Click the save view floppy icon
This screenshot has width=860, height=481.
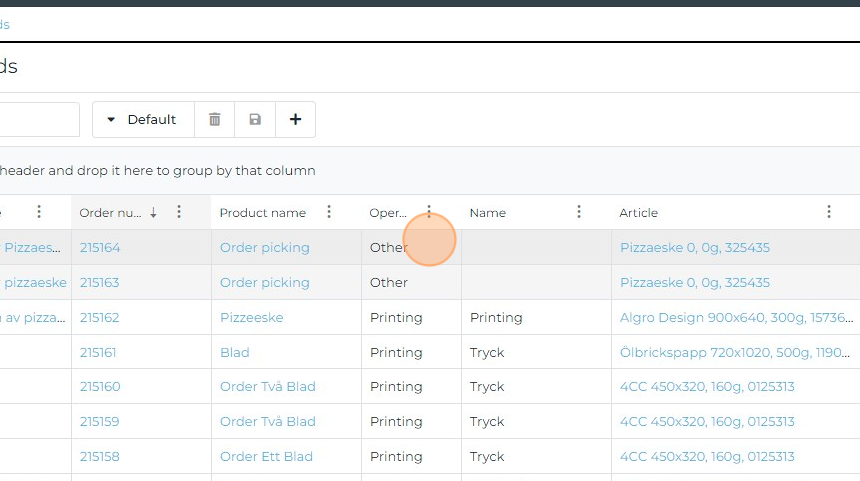255,120
